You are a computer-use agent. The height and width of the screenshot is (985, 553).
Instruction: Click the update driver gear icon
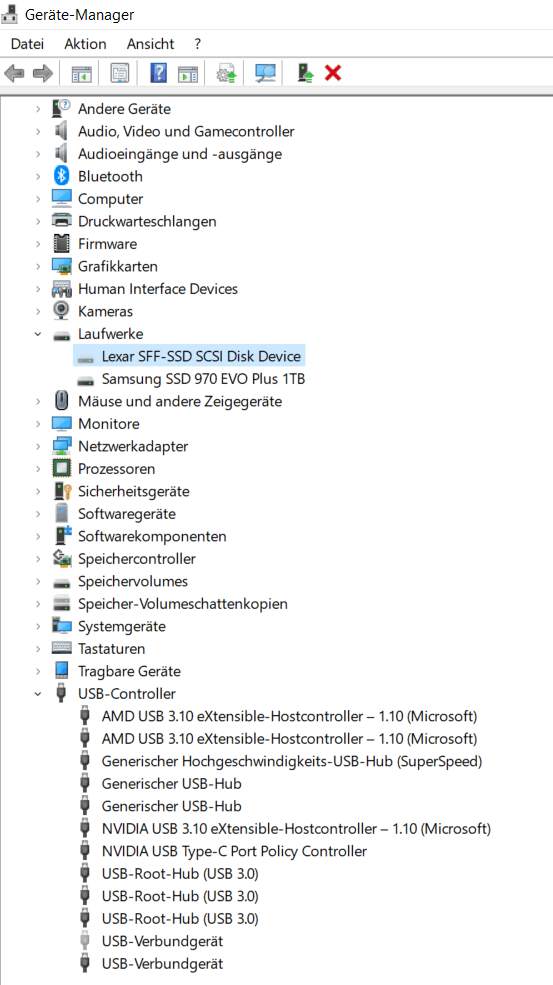tap(227, 74)
